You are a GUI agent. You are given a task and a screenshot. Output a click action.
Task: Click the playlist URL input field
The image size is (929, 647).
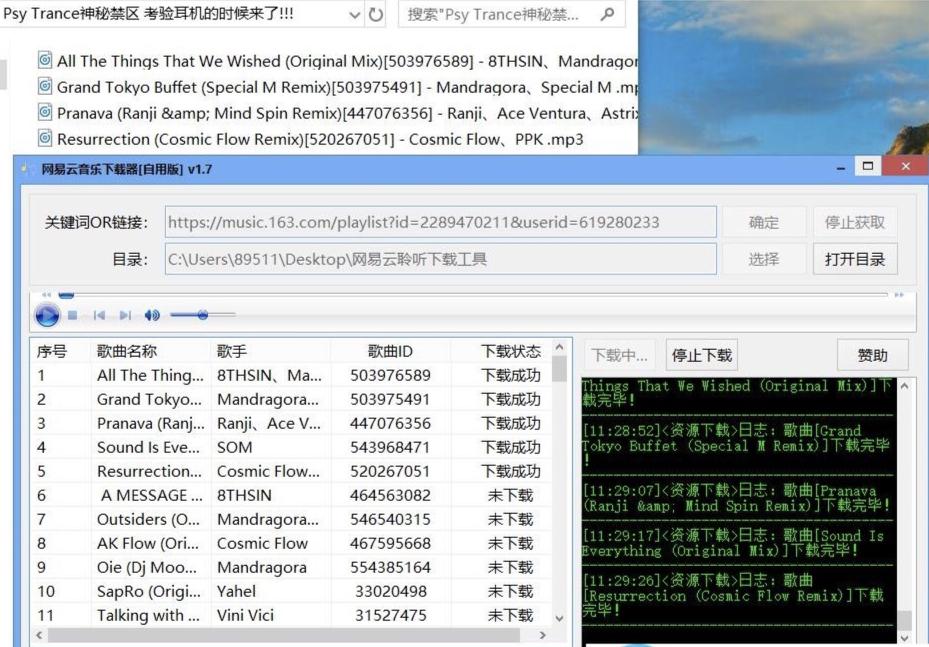pyautogui.click(x=440, y=223)
